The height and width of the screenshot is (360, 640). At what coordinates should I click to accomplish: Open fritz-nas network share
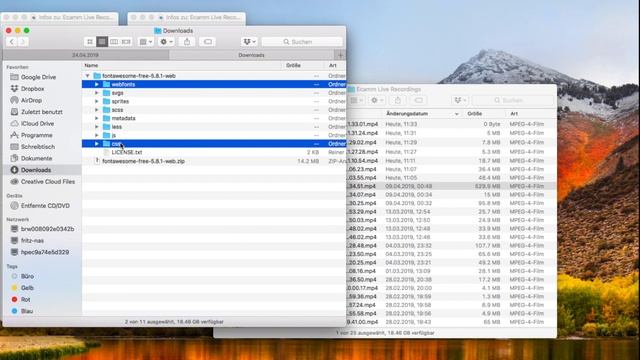pos(32,241)
